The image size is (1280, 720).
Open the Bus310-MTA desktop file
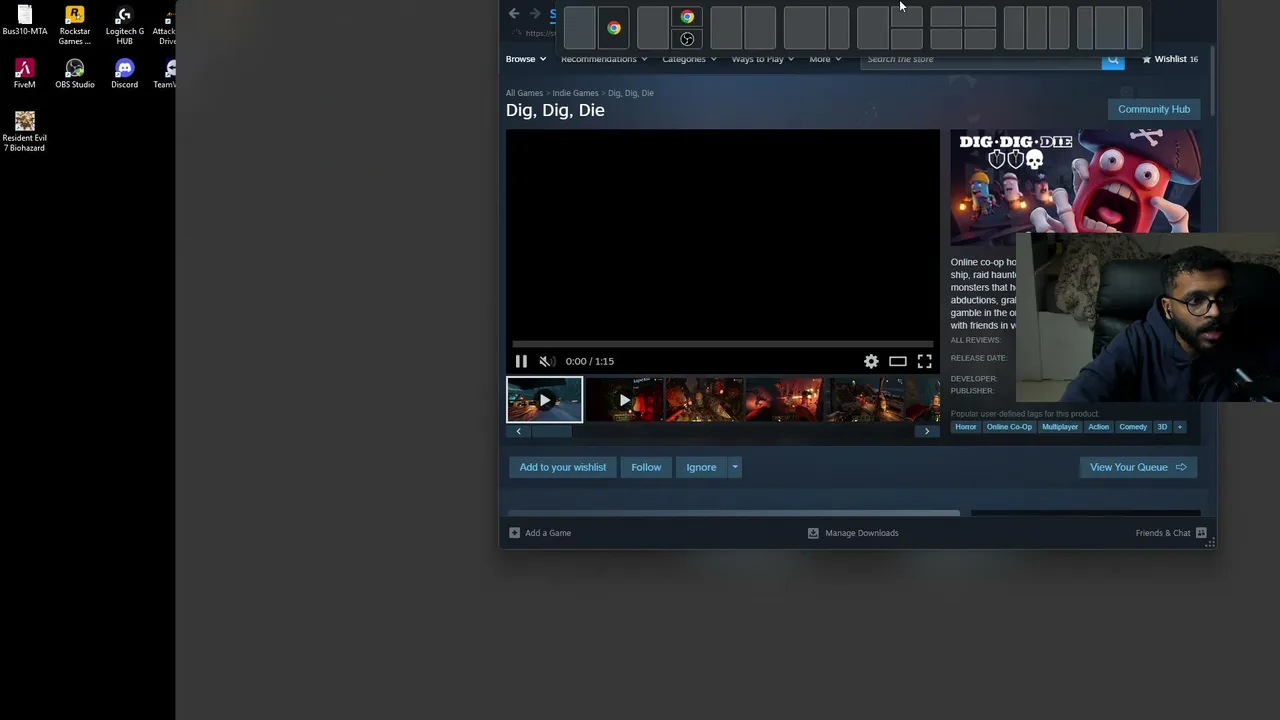coord(25,22)
